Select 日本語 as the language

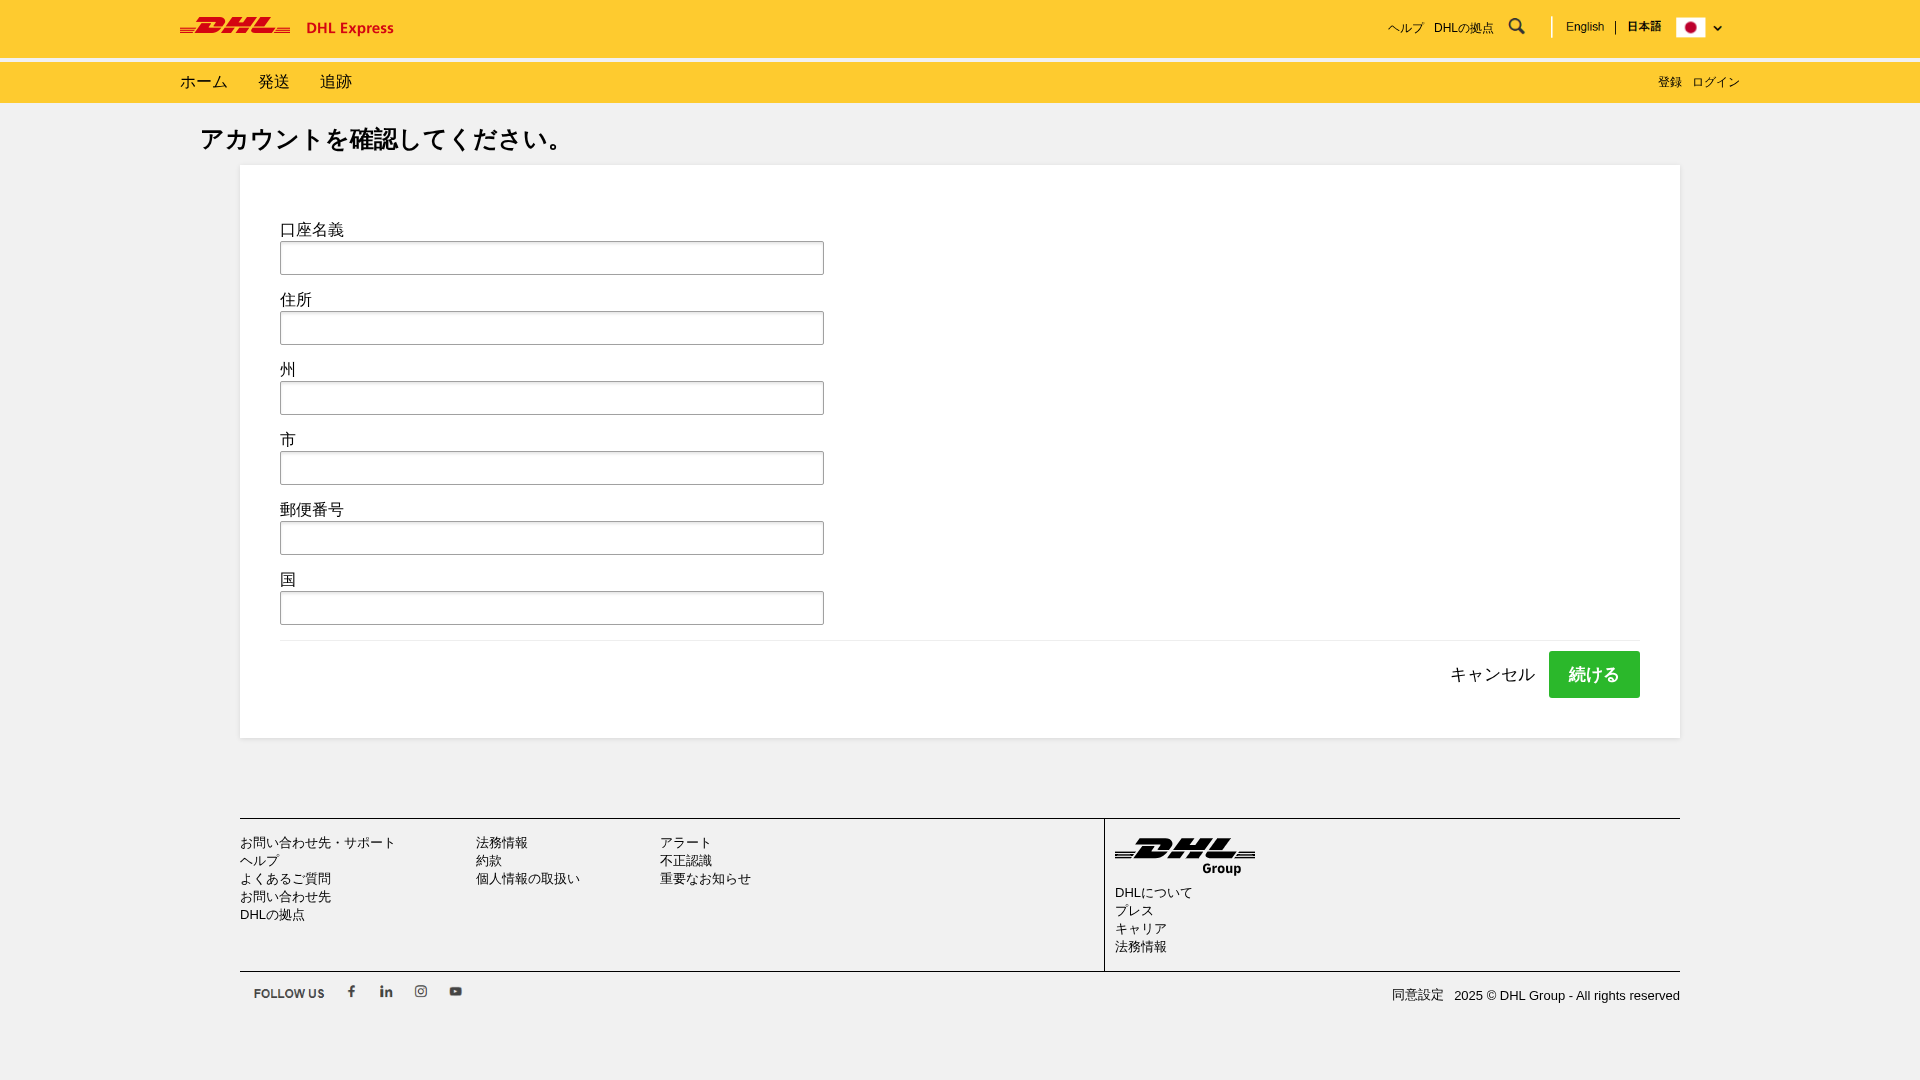tap(1643, 27)
